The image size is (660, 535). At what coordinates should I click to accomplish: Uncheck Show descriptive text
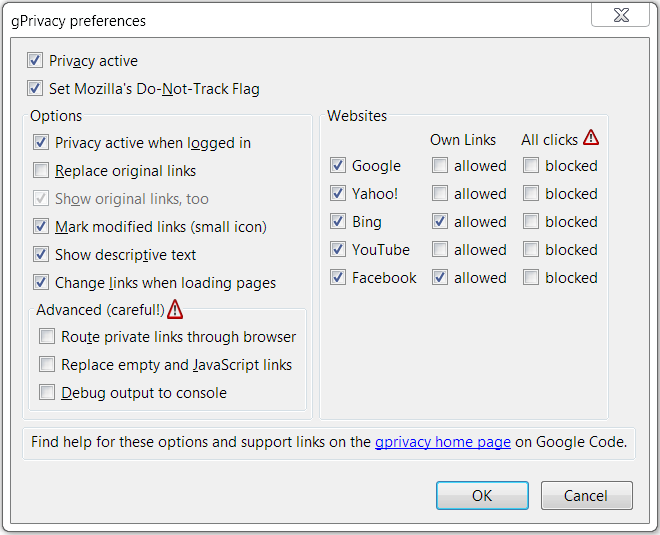[x=41, y=254]
